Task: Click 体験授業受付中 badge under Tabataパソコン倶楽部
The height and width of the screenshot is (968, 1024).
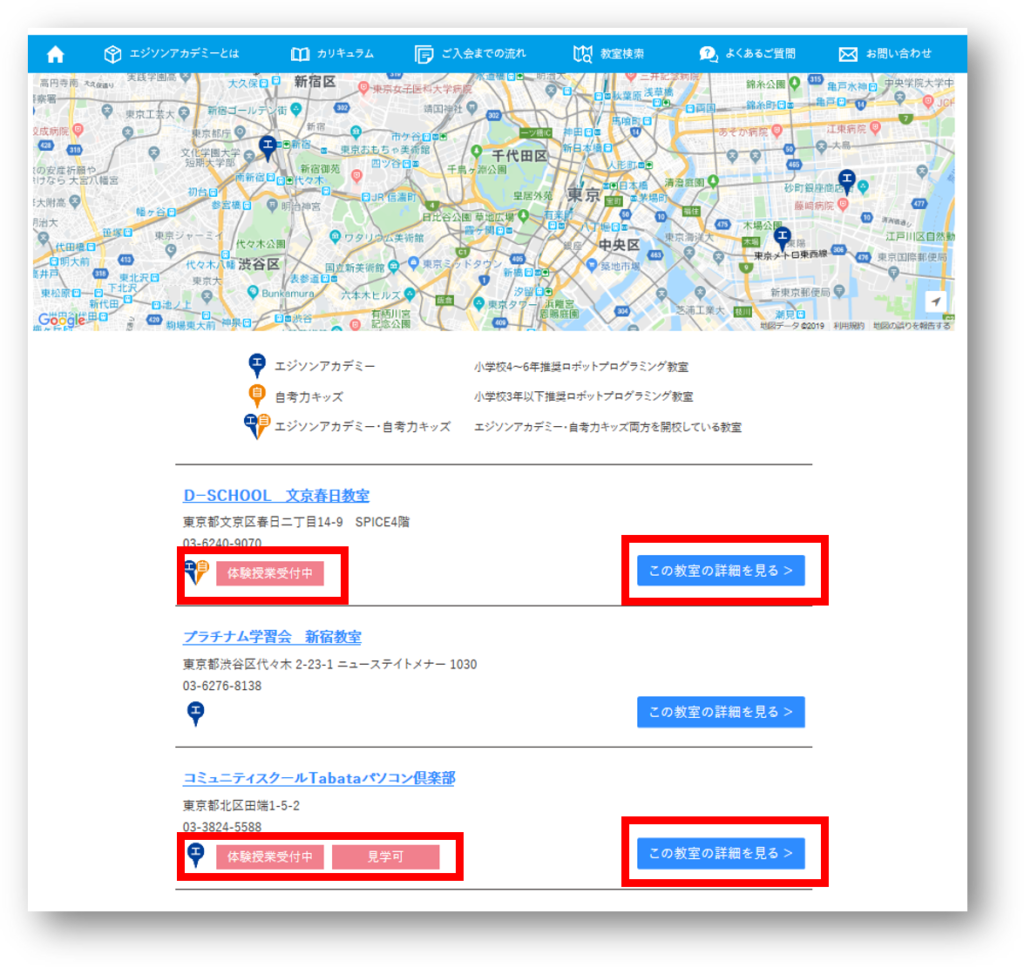Action: [x=270, y=856]
